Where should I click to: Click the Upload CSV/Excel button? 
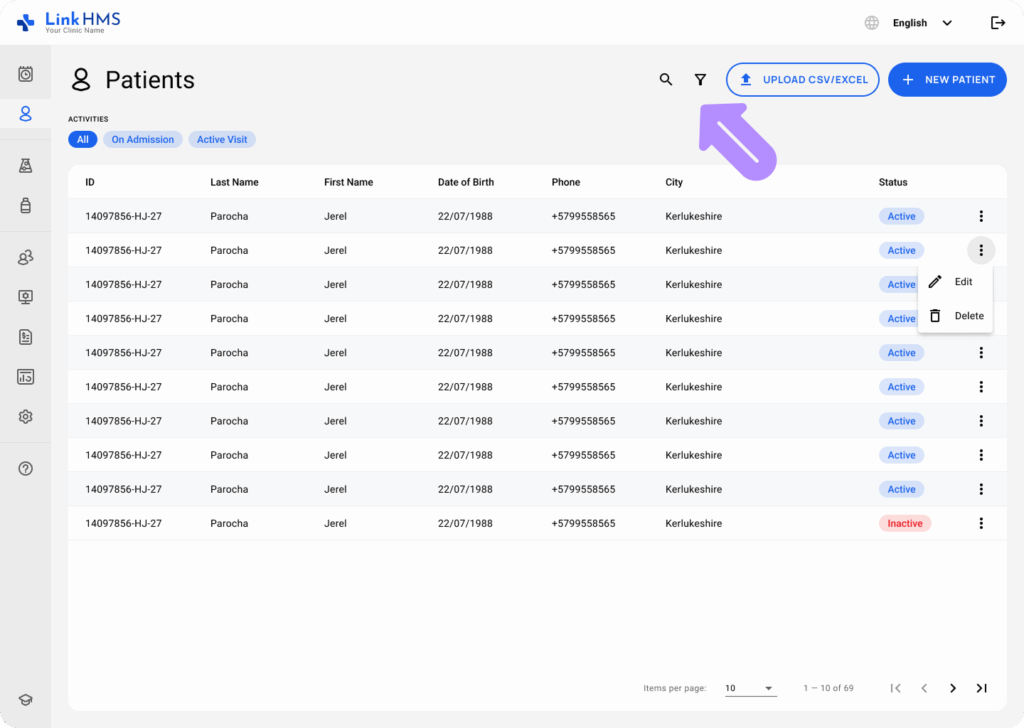(x=802, y=80)
